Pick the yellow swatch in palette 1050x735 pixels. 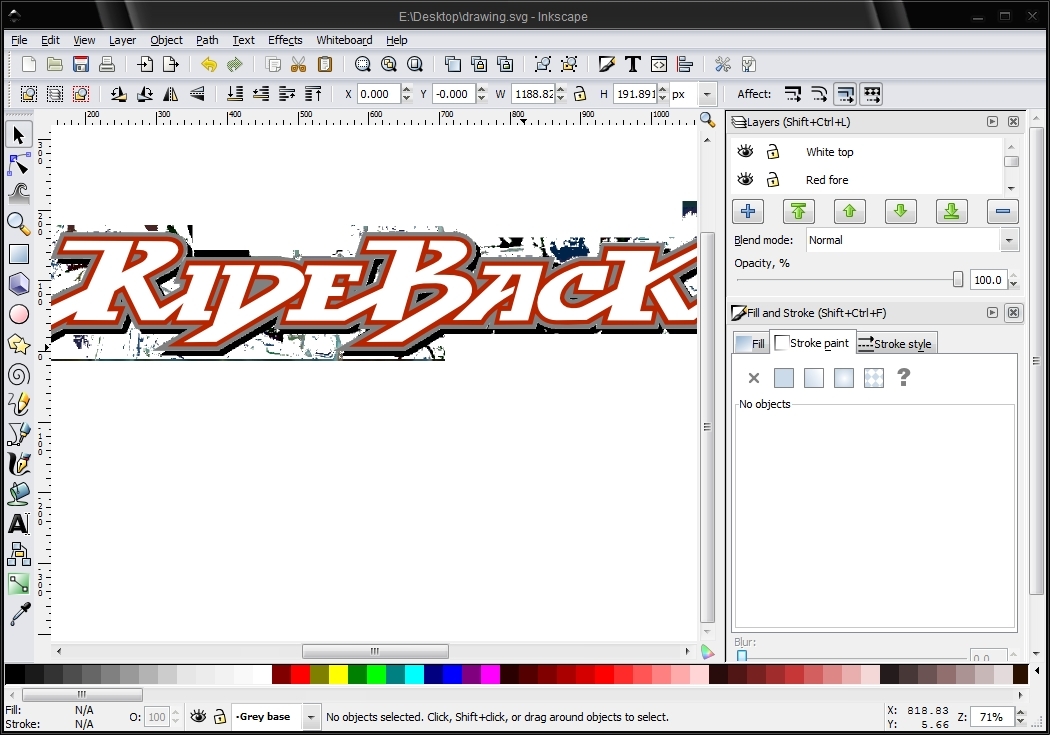pyautogui.click(x=338, y=675)
